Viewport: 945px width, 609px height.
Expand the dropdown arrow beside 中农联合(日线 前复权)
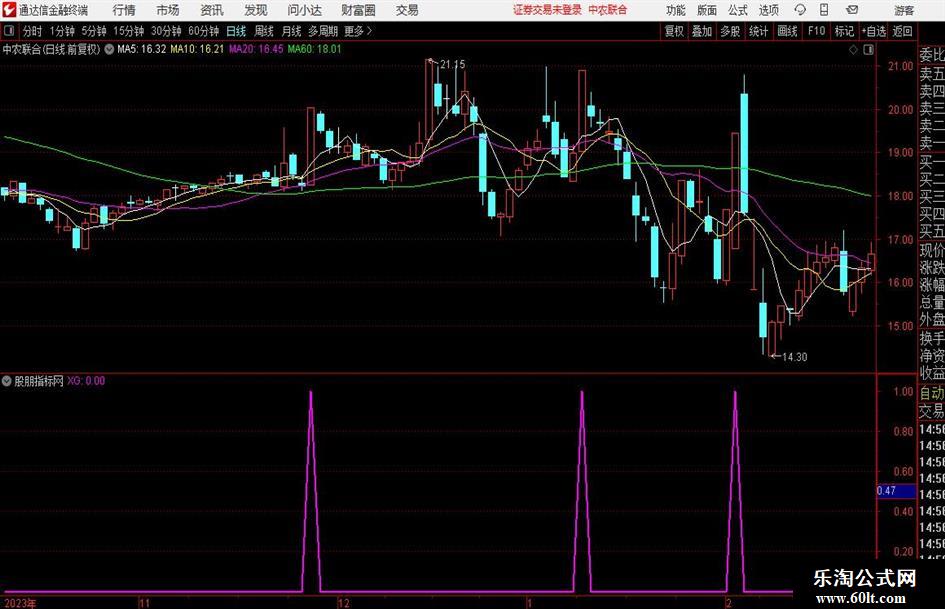109,49
